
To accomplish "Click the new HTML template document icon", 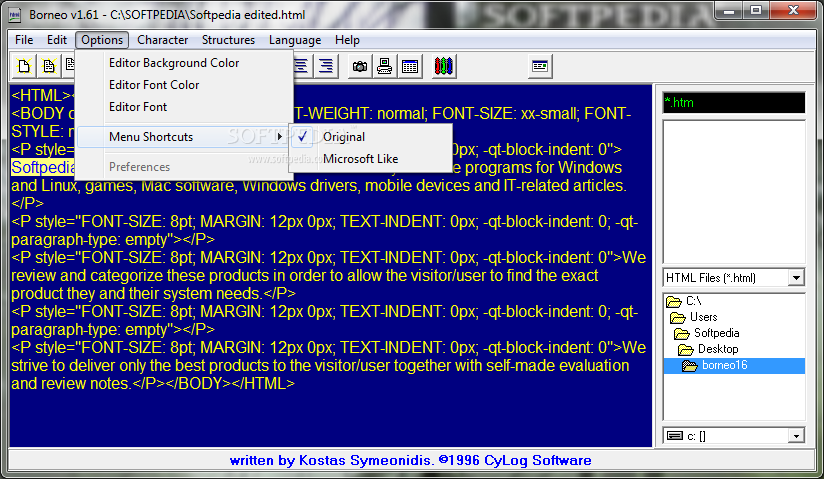I will point(49,66).
